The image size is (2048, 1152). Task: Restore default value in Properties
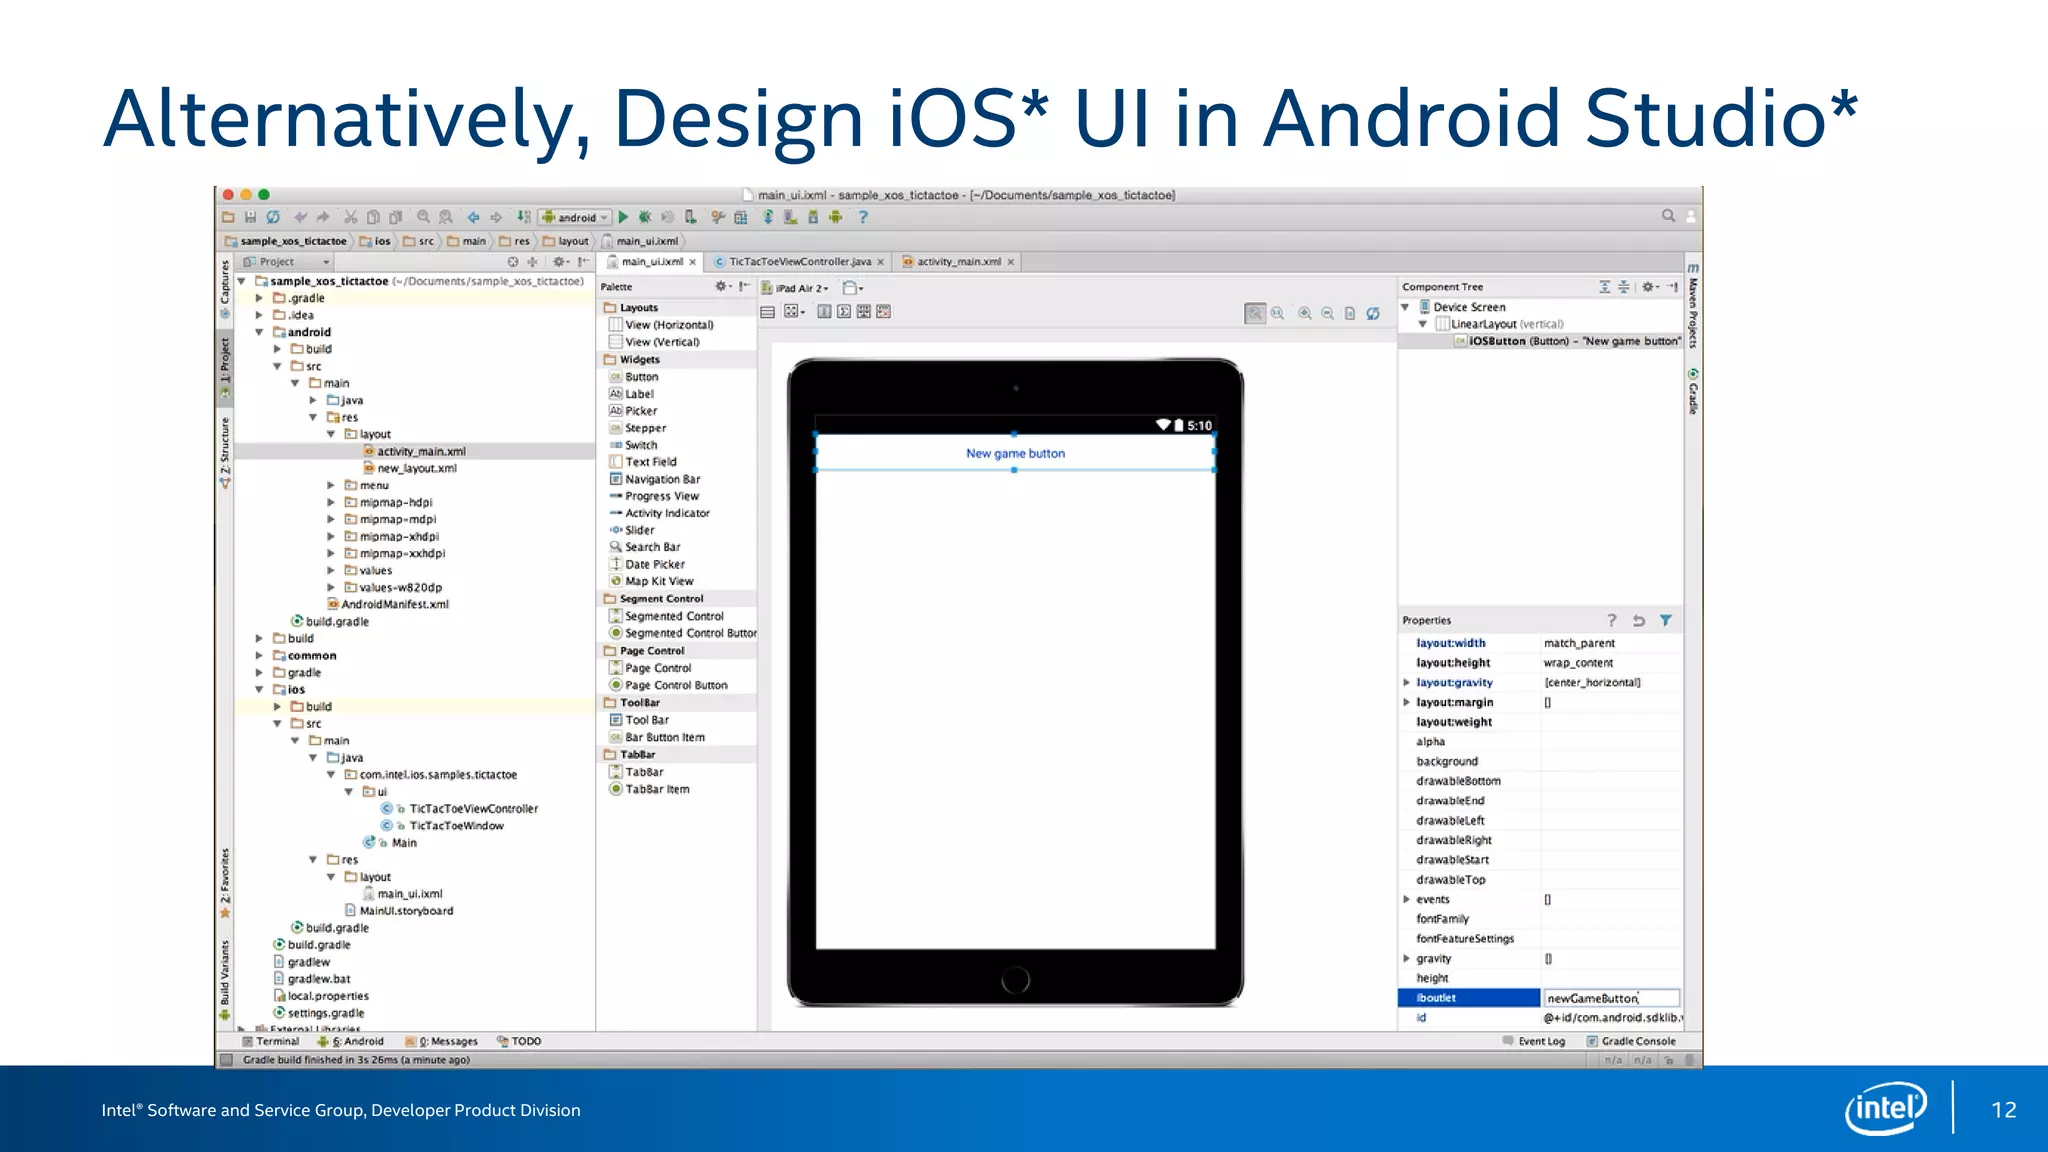coord(1638,620)
